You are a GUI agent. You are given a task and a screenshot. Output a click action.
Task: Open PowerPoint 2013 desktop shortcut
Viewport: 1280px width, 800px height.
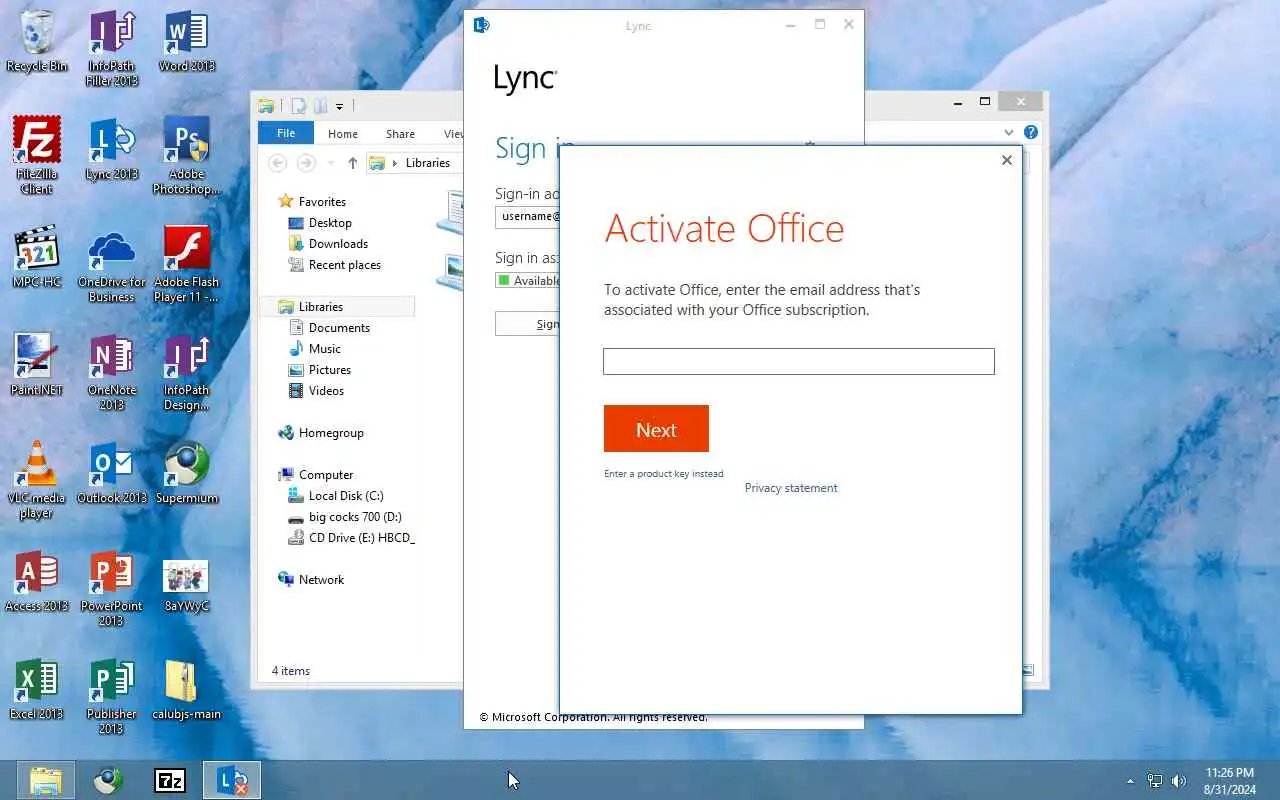pos(111,587)
